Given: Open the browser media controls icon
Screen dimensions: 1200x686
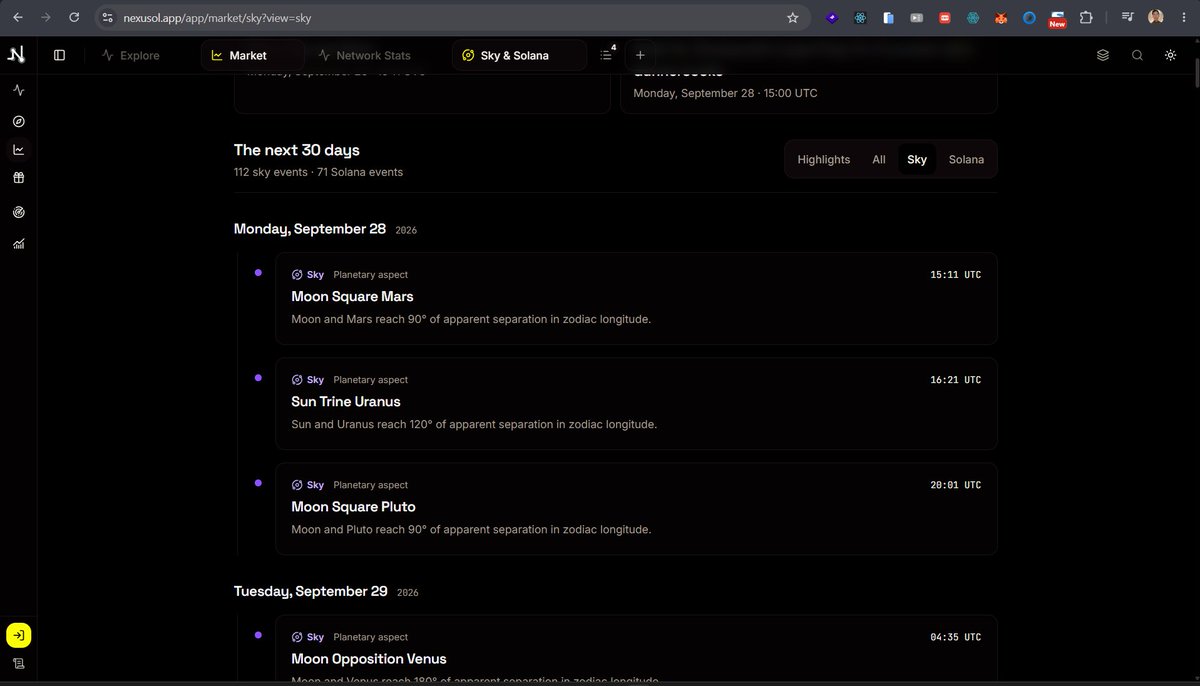Looking at the screenshot, I should (1128, 18).
